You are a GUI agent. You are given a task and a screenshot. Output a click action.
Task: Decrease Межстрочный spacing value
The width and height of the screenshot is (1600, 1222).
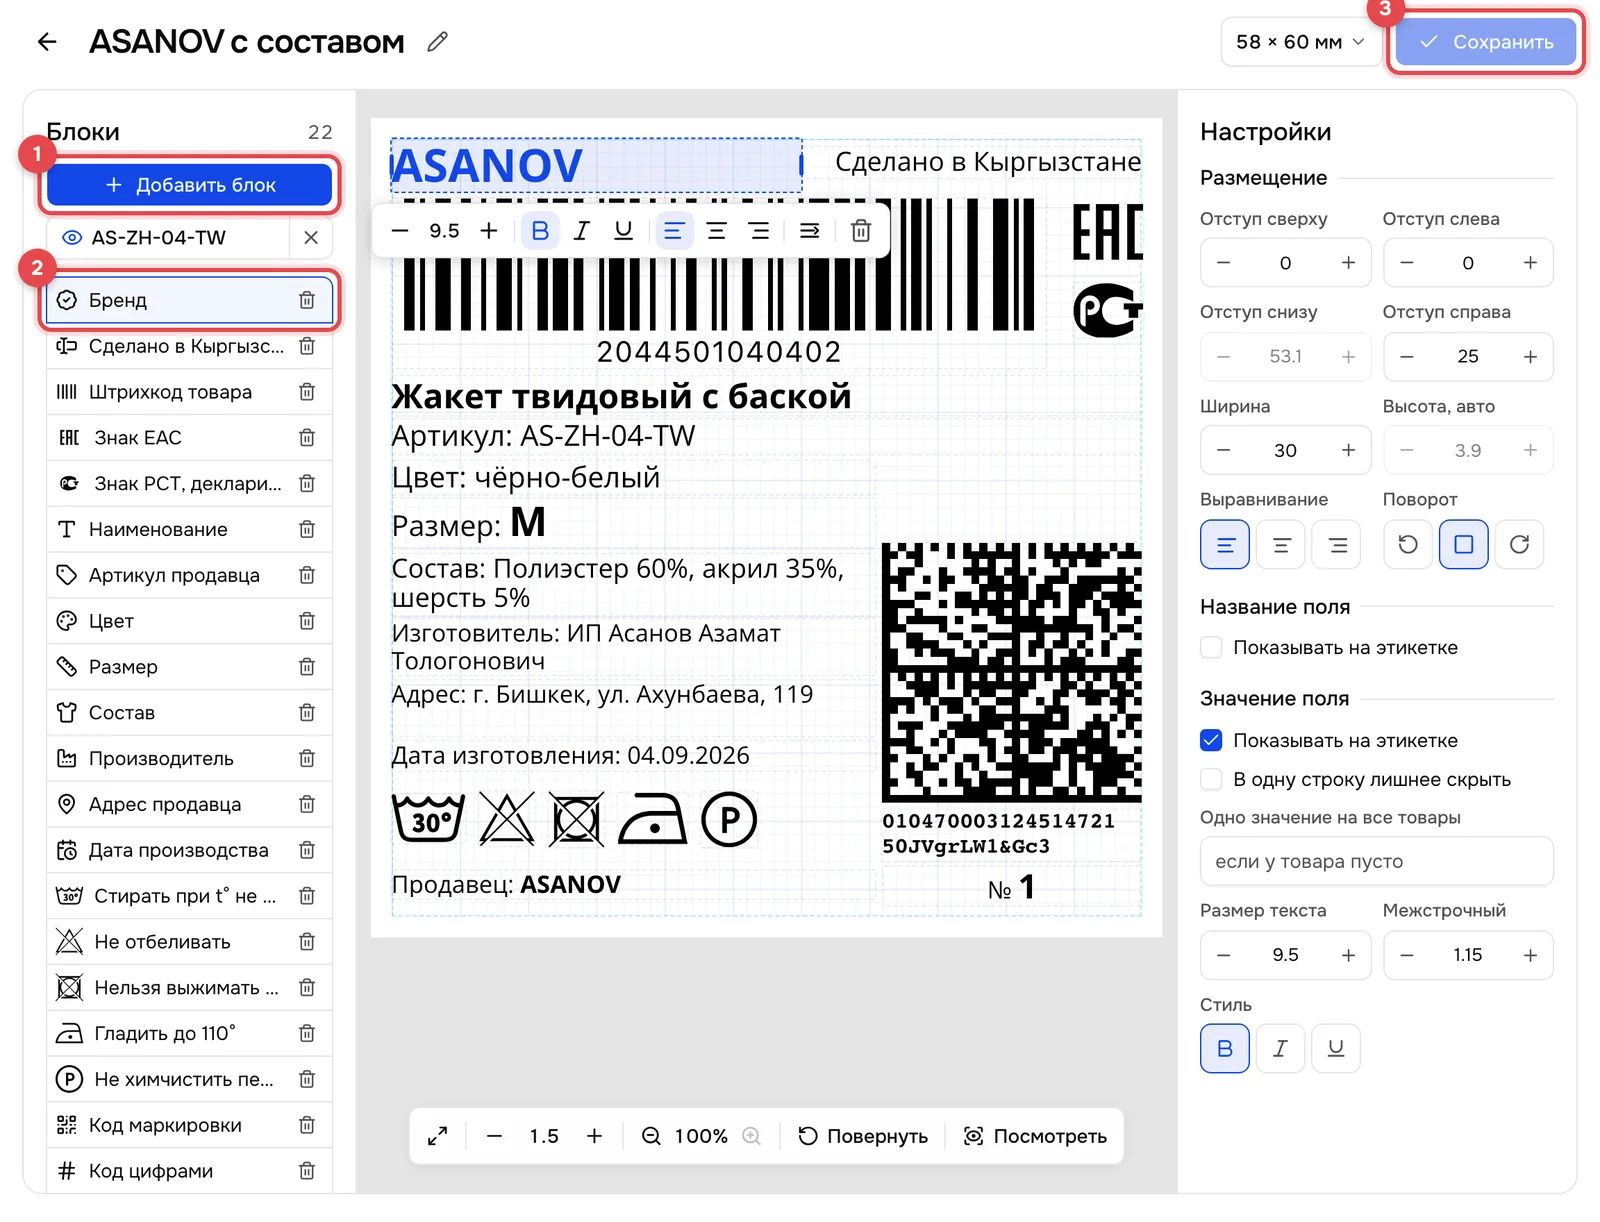pos(1407,956)
